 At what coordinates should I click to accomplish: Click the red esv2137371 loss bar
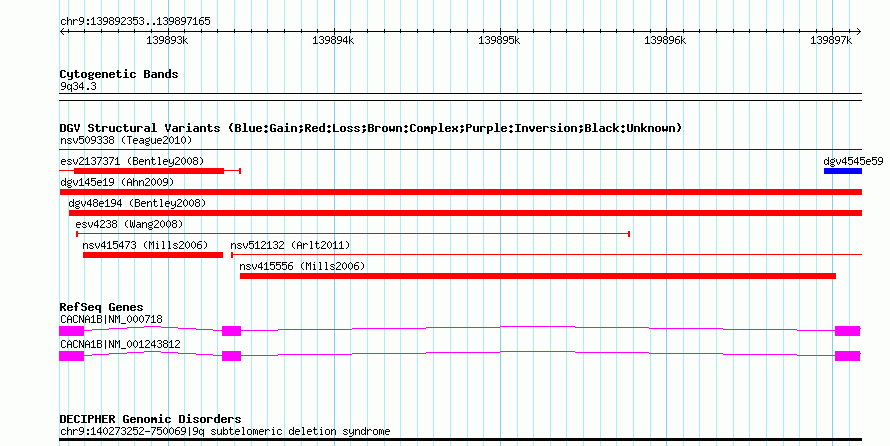click(149, 171)
